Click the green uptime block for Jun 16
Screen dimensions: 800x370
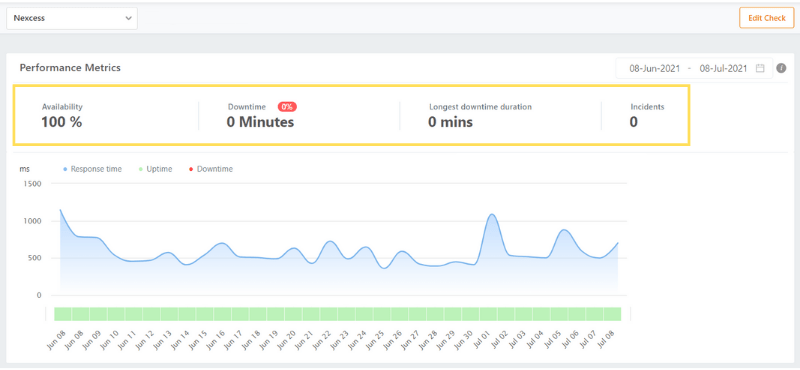pyautogui.click(x=222, y=314)
